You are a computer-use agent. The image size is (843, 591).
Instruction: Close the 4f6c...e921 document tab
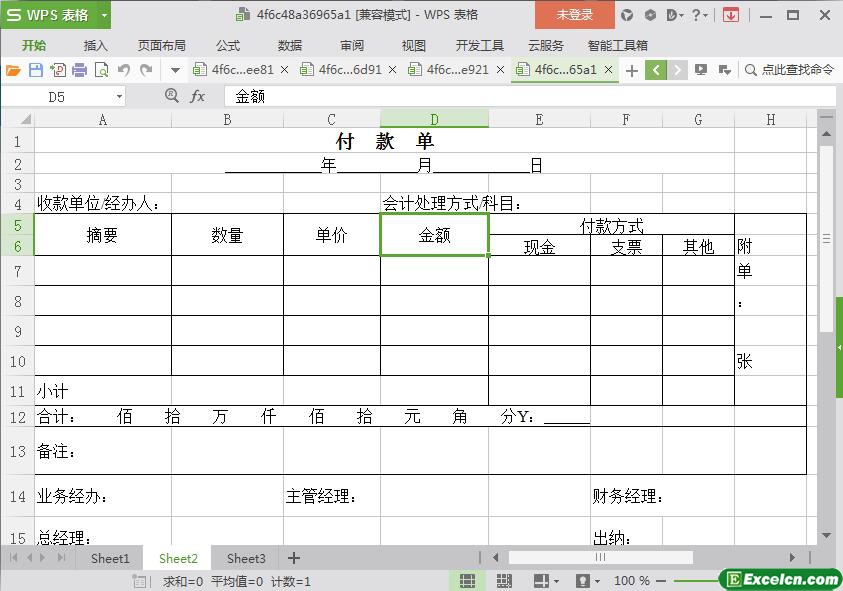(x=501, y=69)
